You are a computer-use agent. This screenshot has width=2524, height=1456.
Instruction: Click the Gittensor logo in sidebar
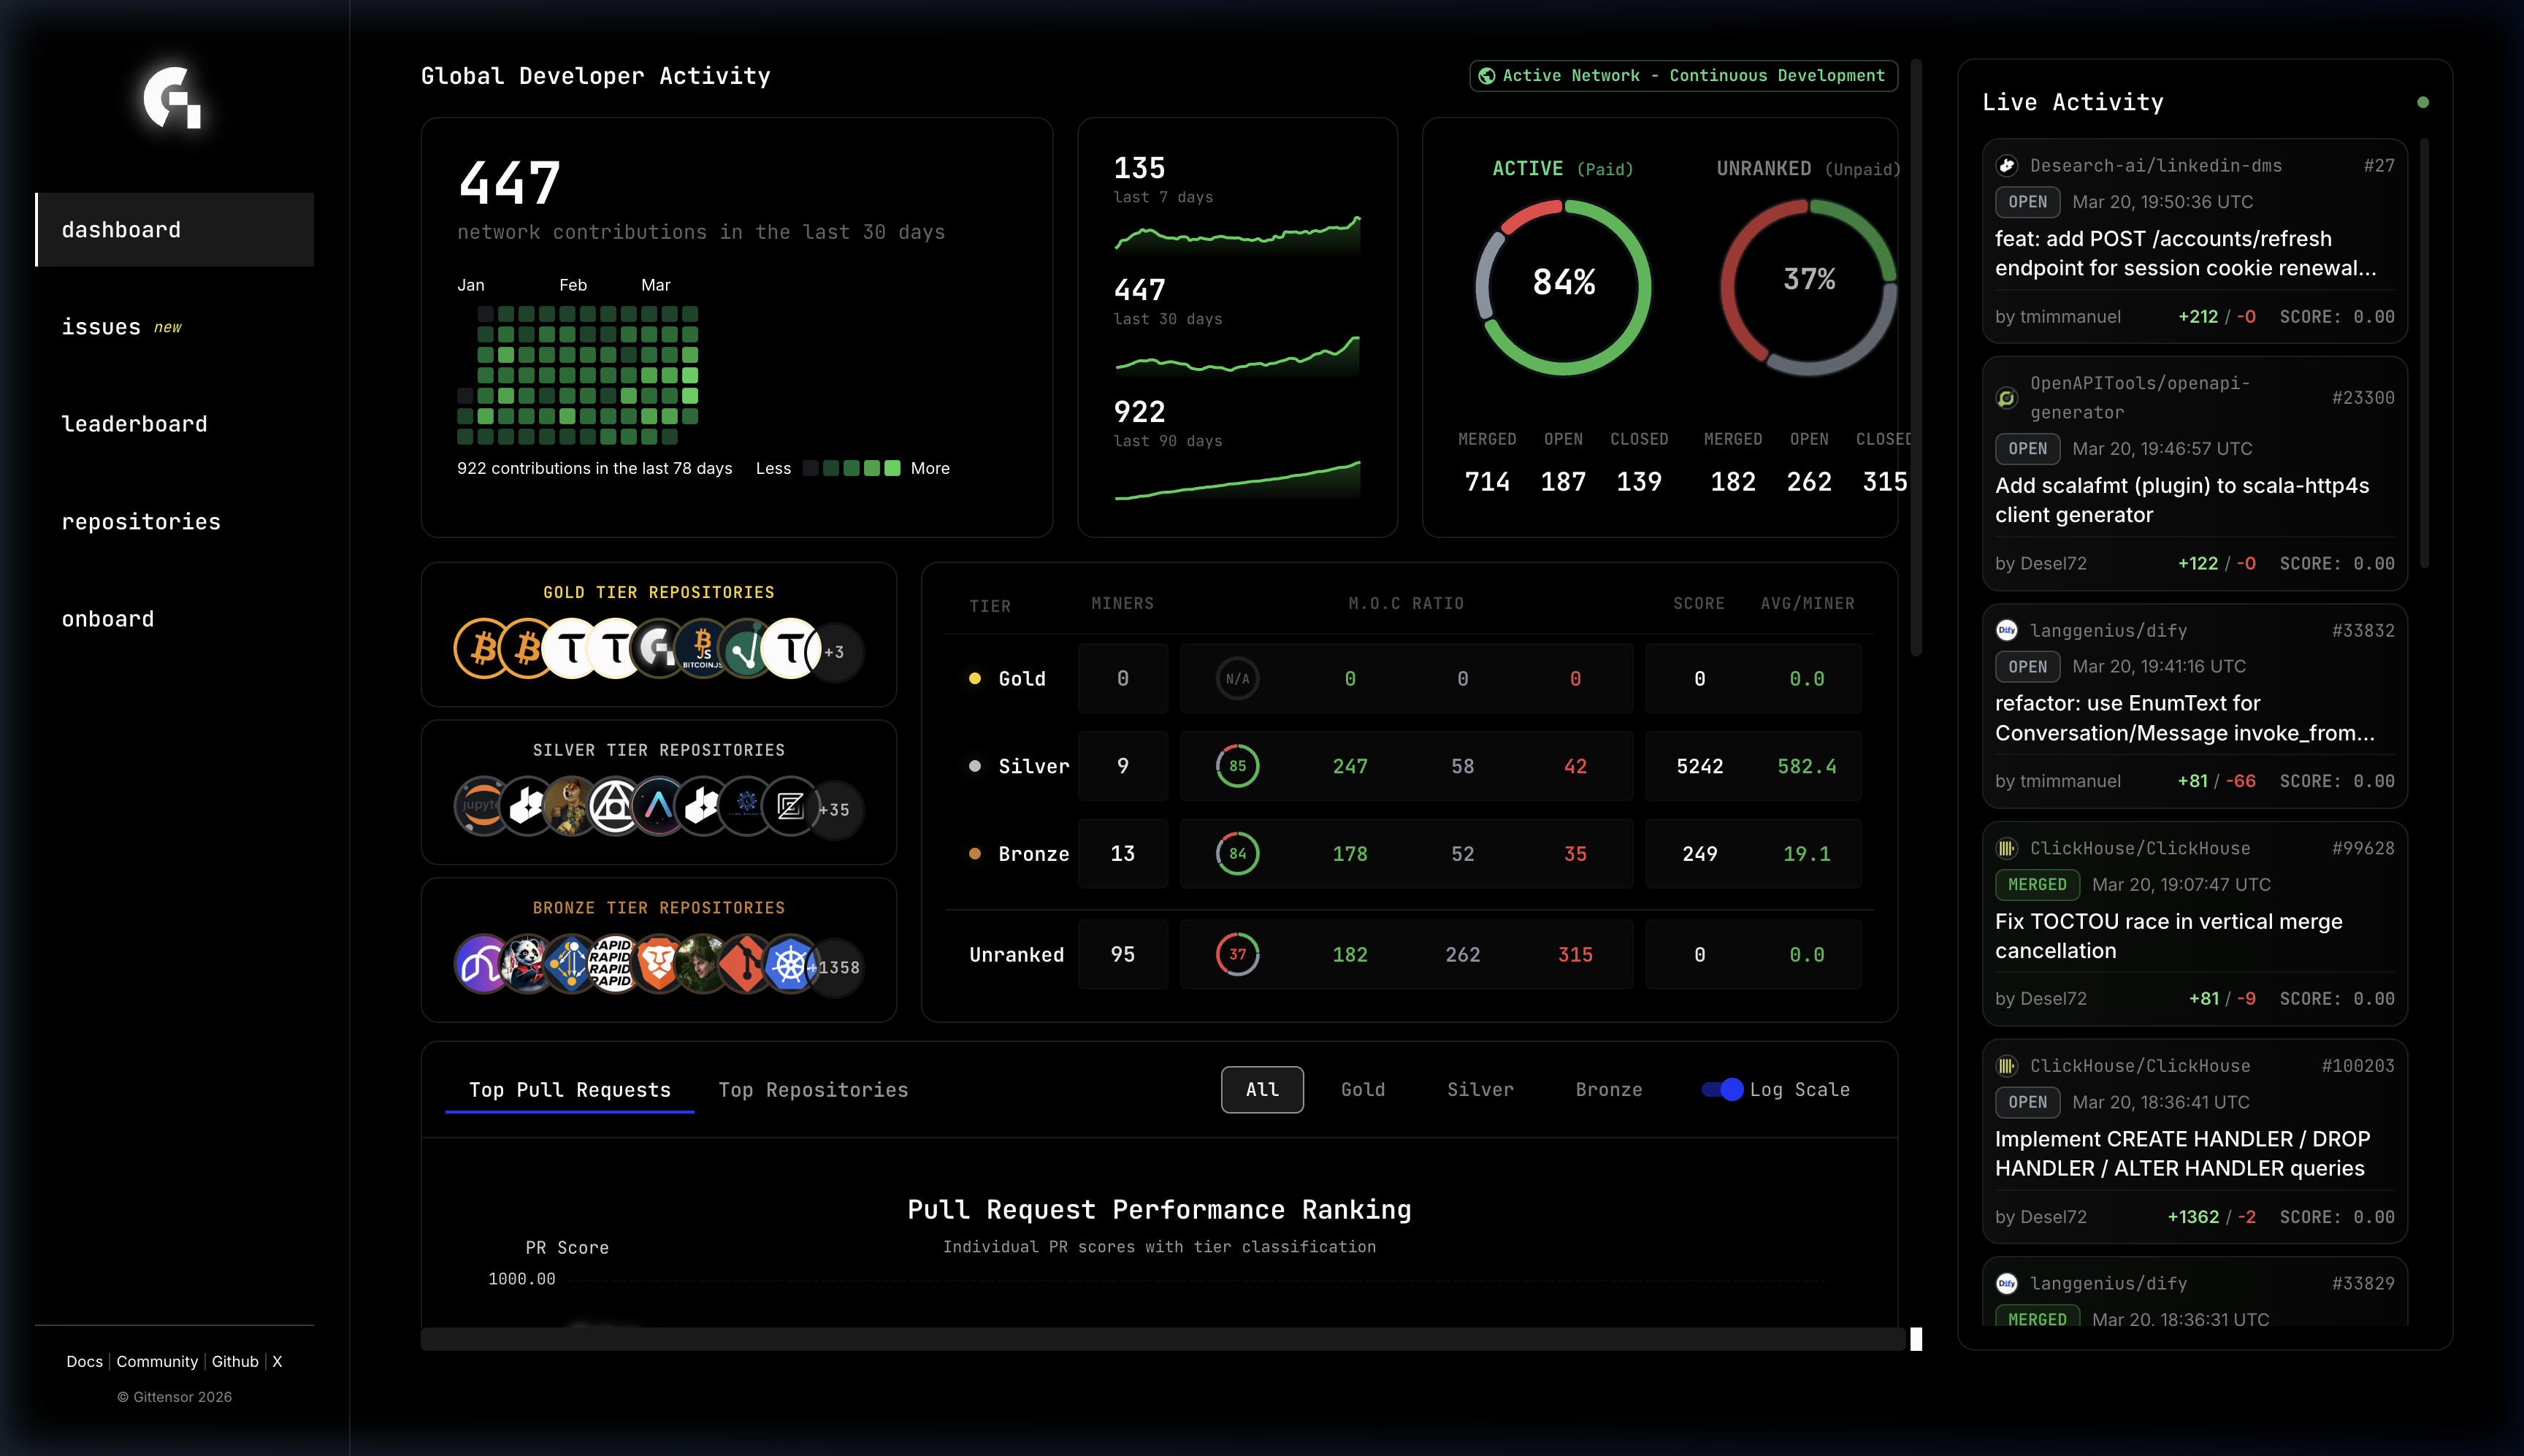pyautogui.click(x=172, y=98)
